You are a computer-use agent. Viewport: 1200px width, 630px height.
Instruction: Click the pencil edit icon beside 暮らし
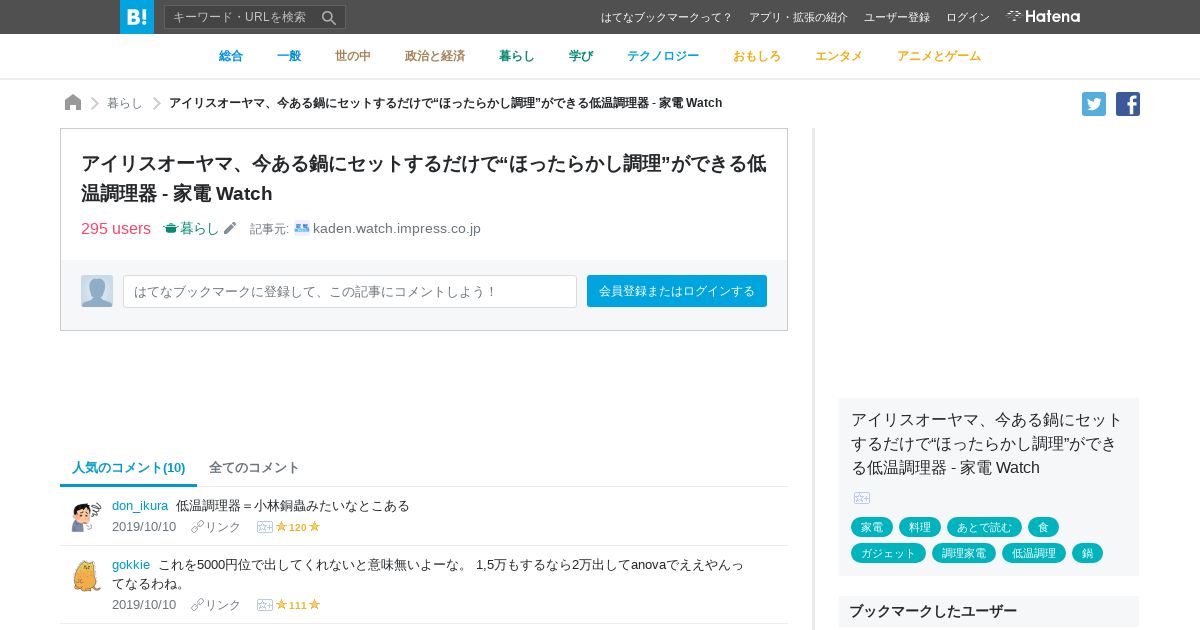coord(230,228)
